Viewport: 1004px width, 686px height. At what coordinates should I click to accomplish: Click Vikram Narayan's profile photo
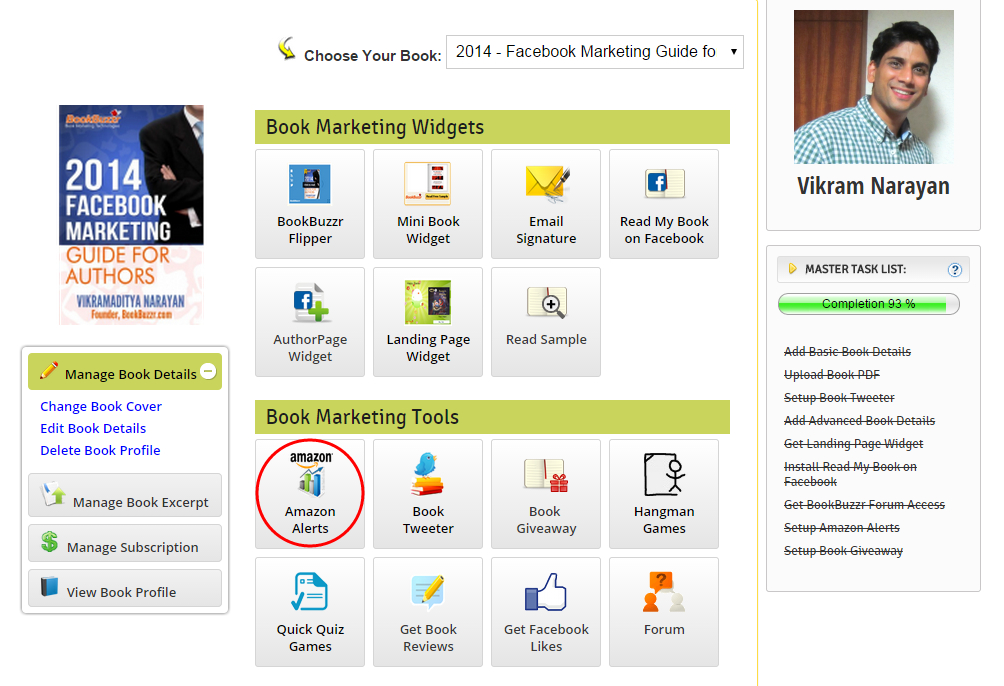click(873, 86)
